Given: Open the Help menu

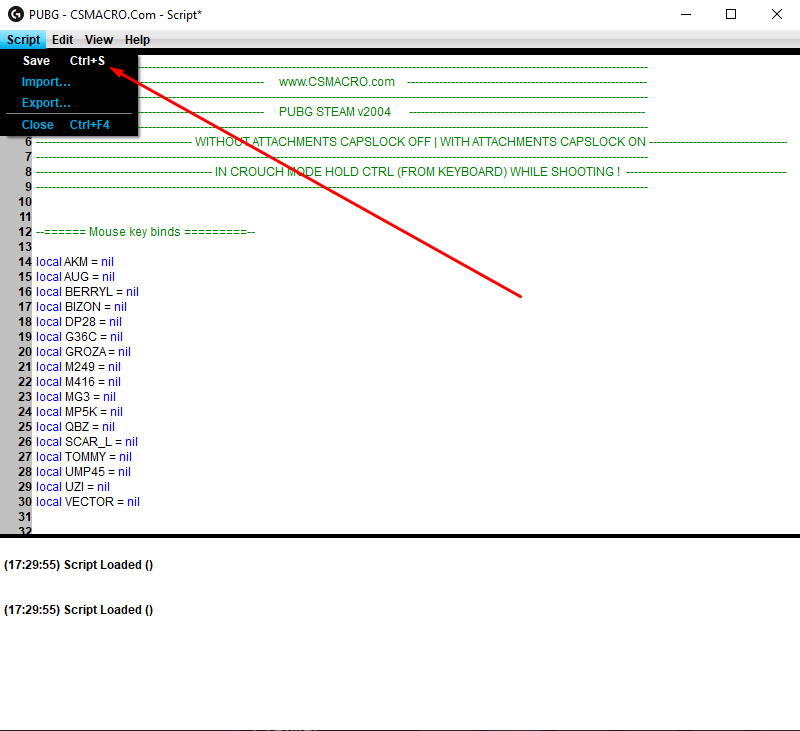Looking at the screenshot, I should [x=137, y=40].
